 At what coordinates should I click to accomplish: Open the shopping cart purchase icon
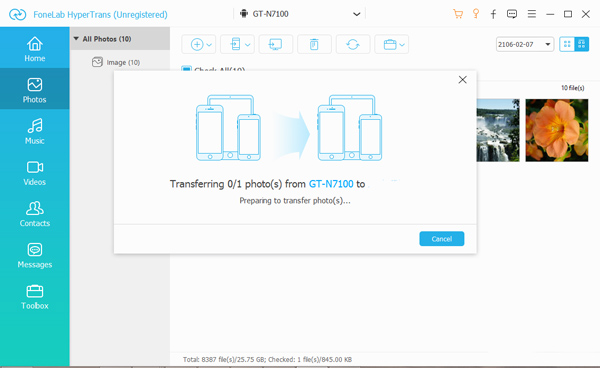click(x=458, y=14)
